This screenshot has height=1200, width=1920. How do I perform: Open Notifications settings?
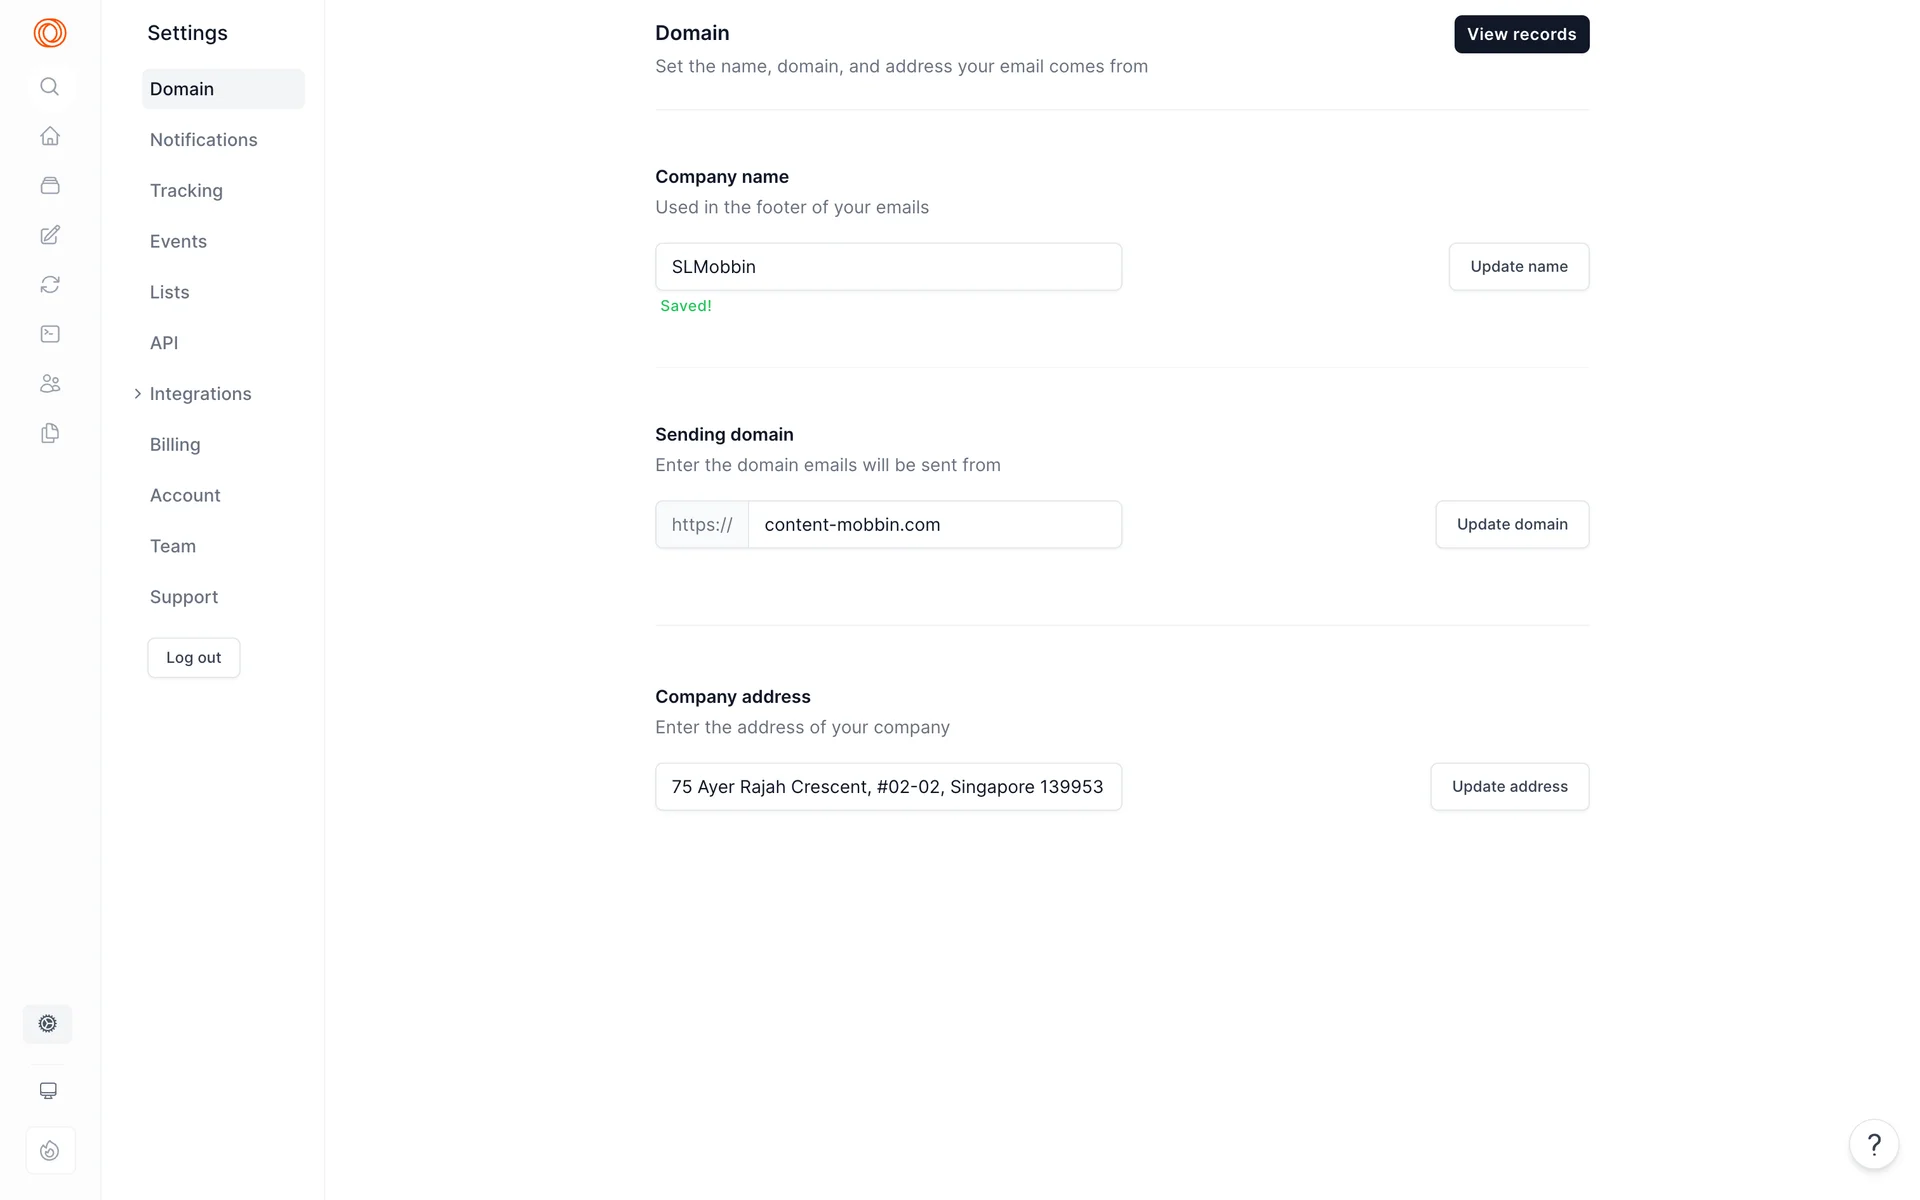click(x=203, y=140)
